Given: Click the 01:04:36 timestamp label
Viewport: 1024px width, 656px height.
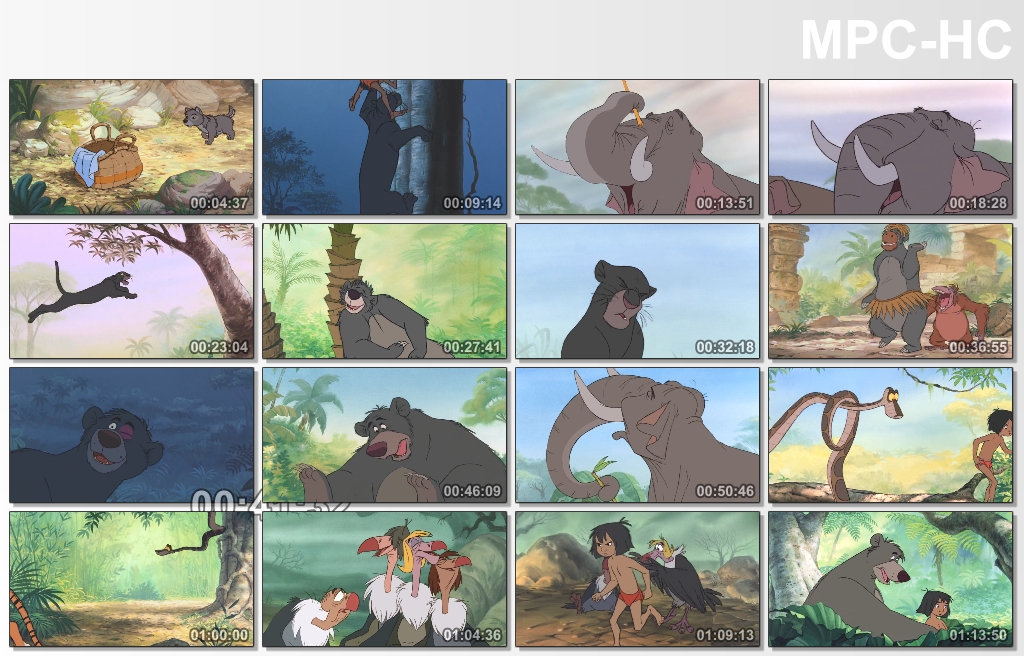Looking at the screenshot, I should tap(472, 635).
